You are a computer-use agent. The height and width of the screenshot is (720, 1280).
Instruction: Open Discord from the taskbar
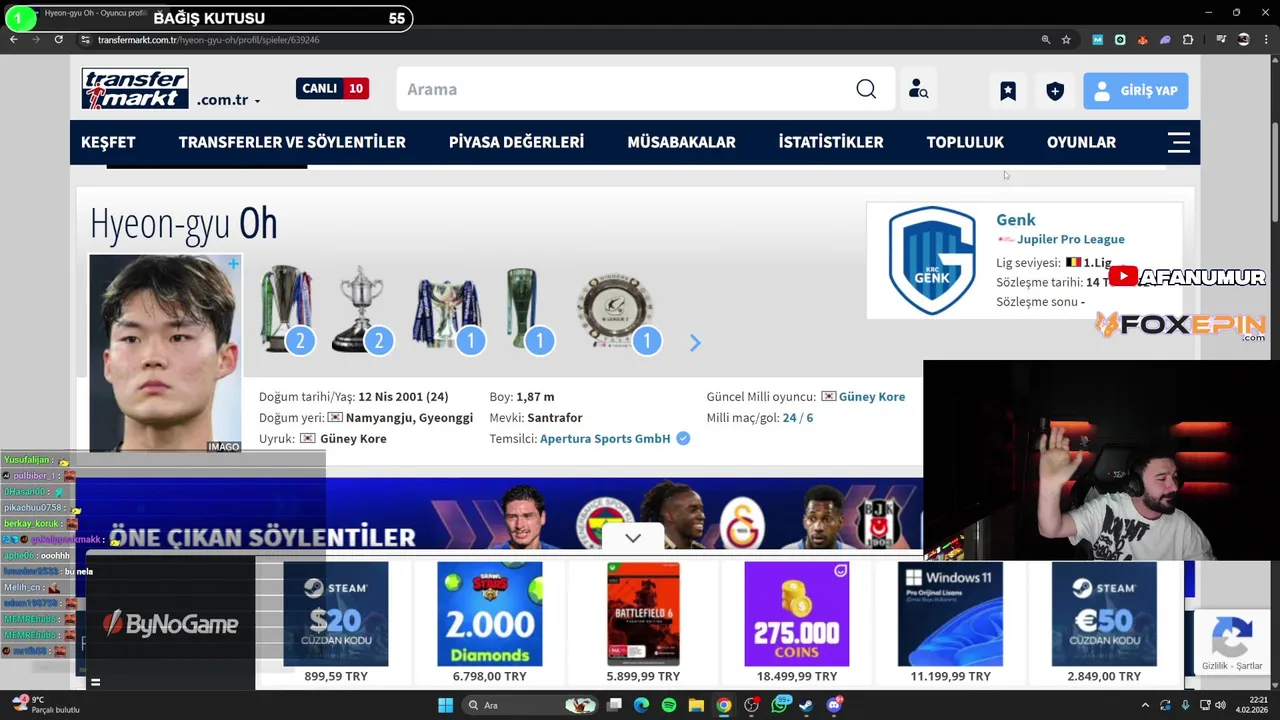point(834,705)
